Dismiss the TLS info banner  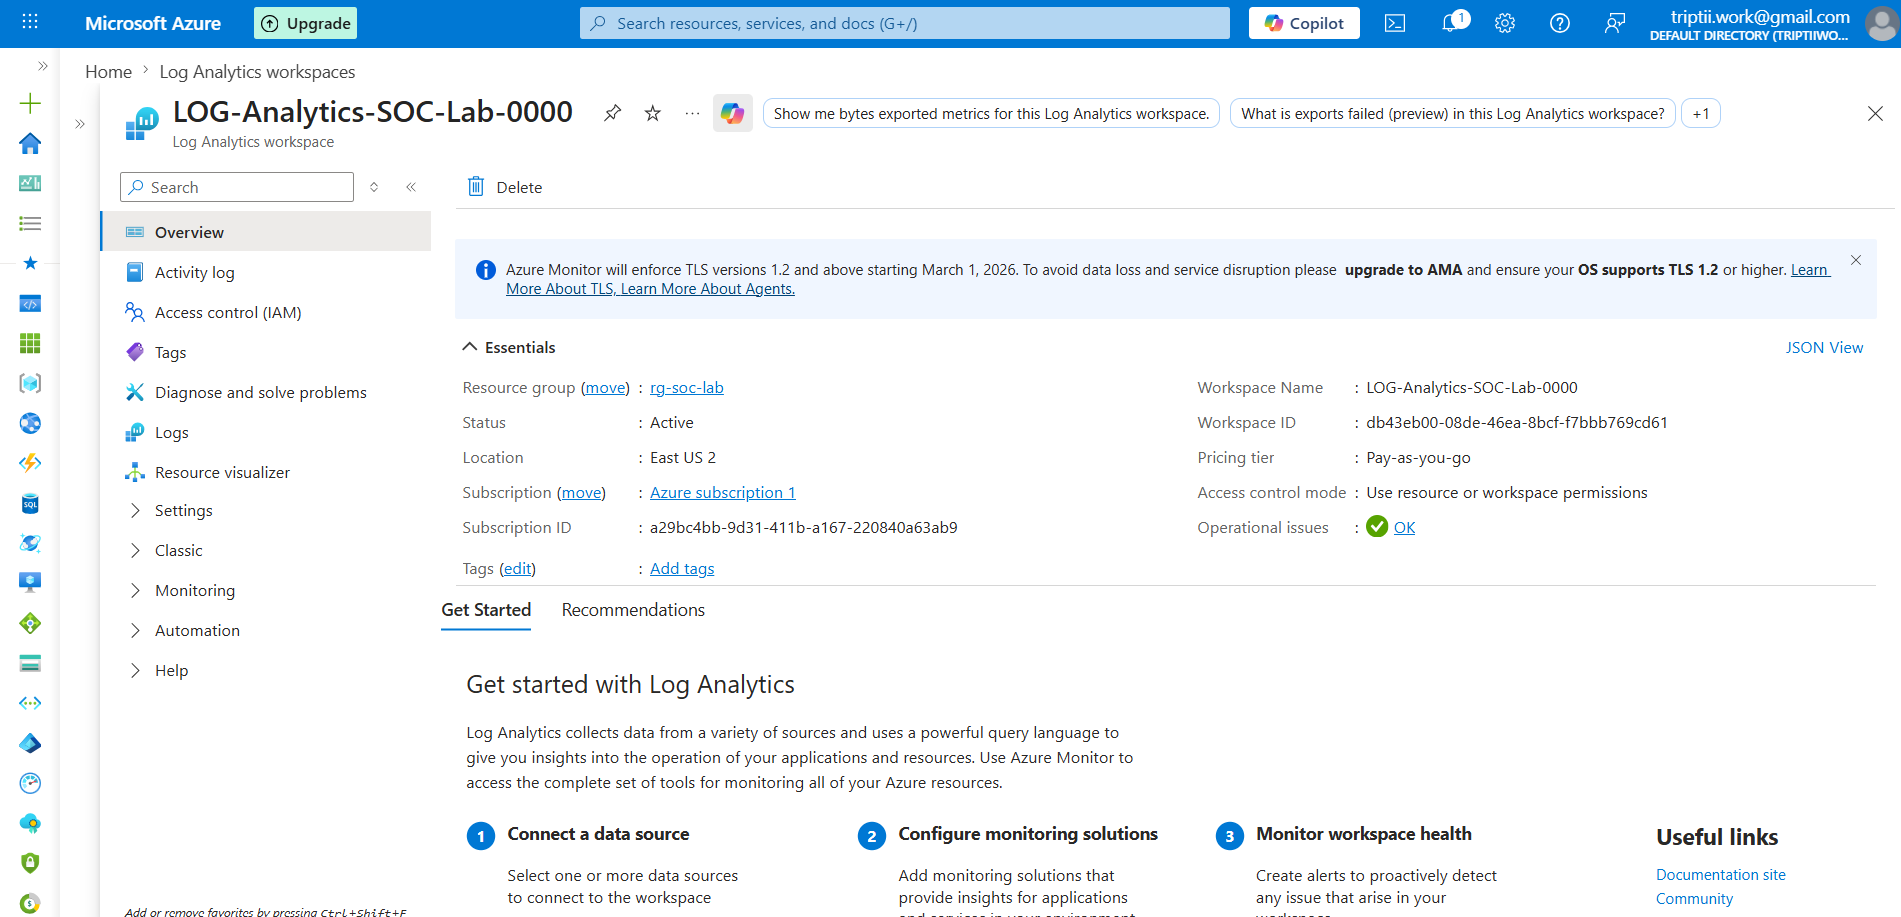click(x=1856, y=260)
